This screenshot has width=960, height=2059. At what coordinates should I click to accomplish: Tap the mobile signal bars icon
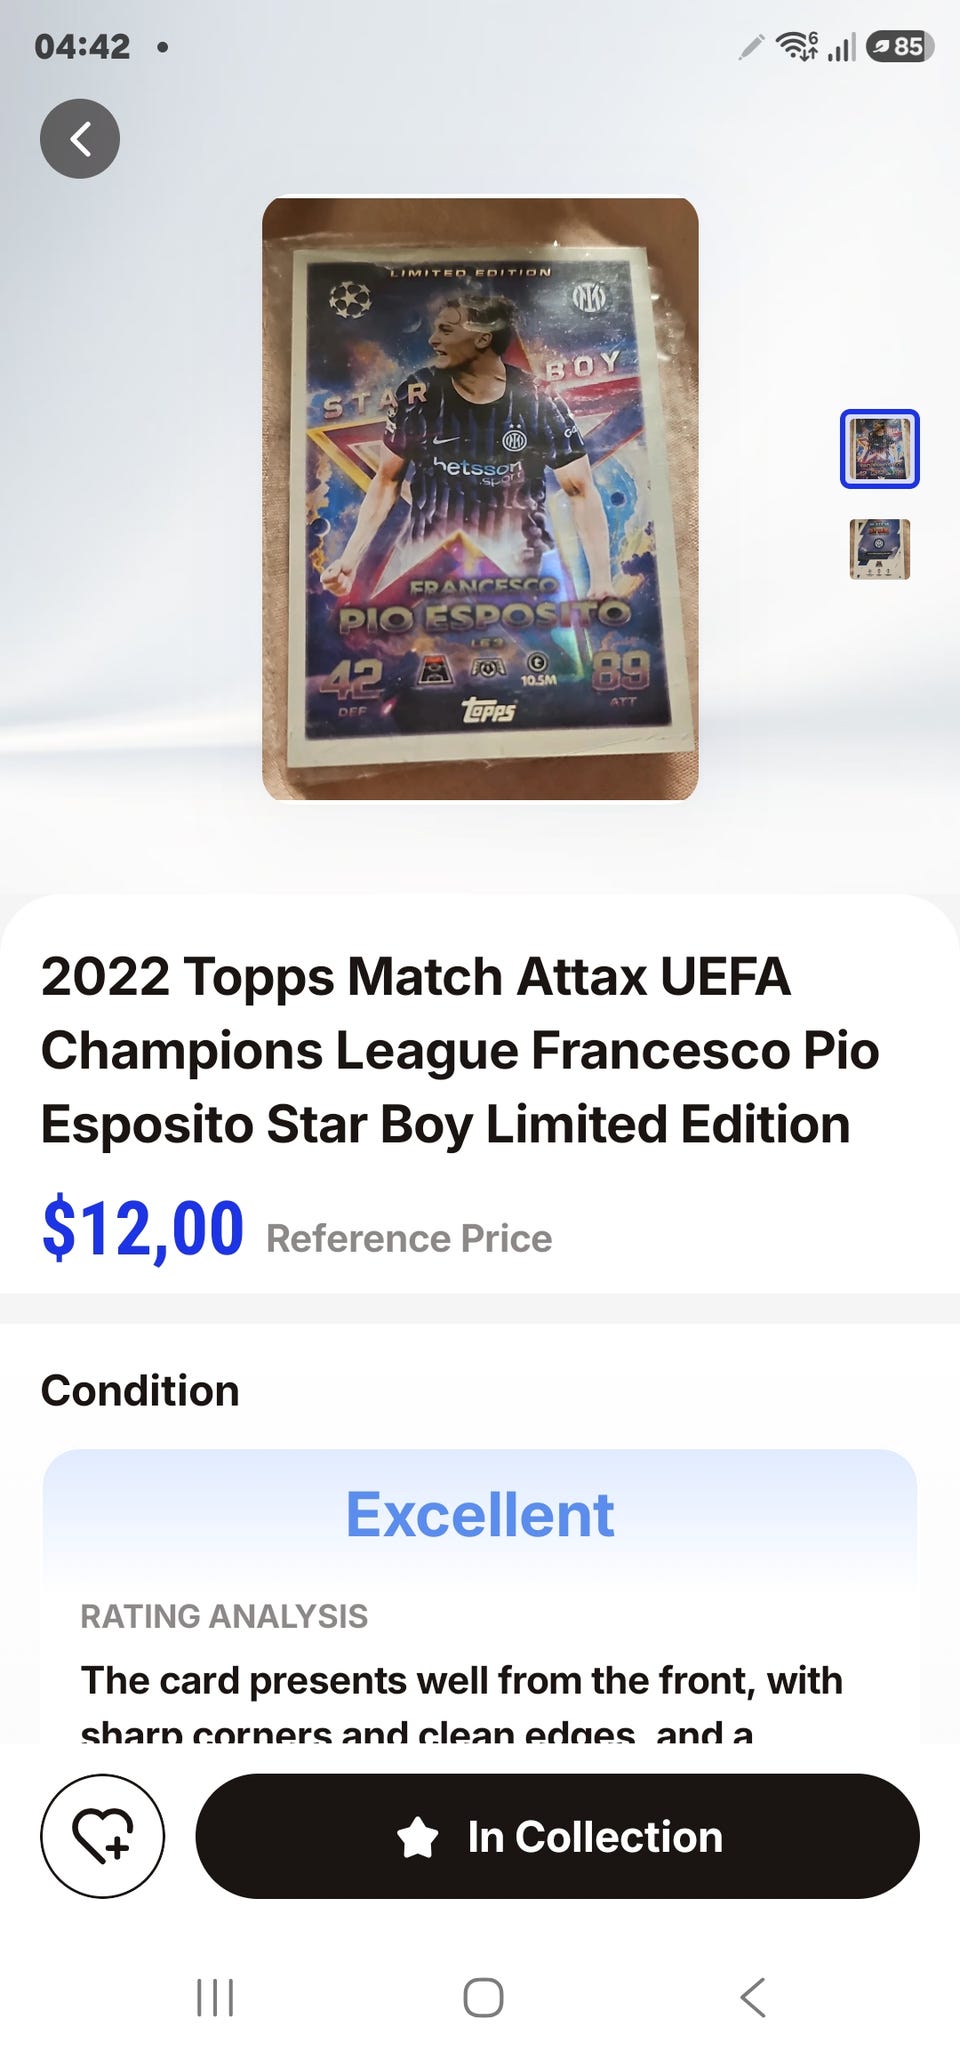[842, 47]
